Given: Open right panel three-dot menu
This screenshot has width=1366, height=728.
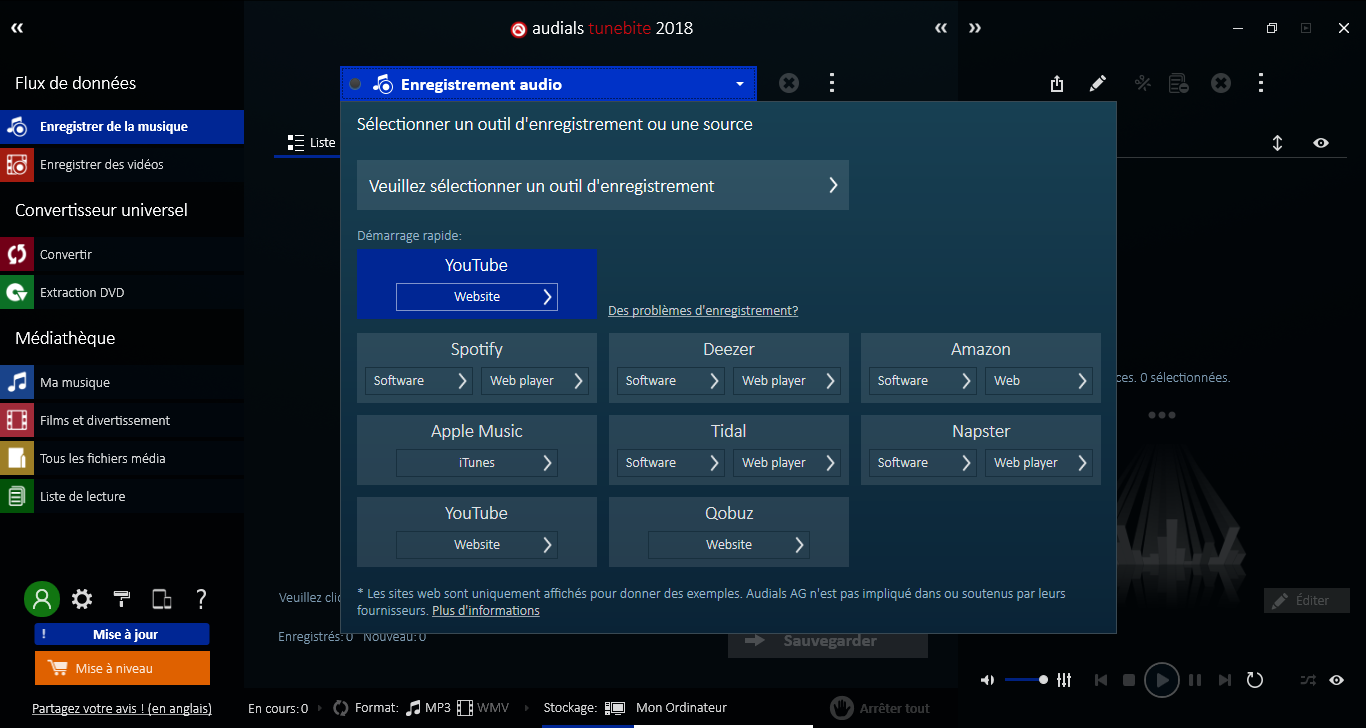Looking at the screenshot, I should [1261, 83].
